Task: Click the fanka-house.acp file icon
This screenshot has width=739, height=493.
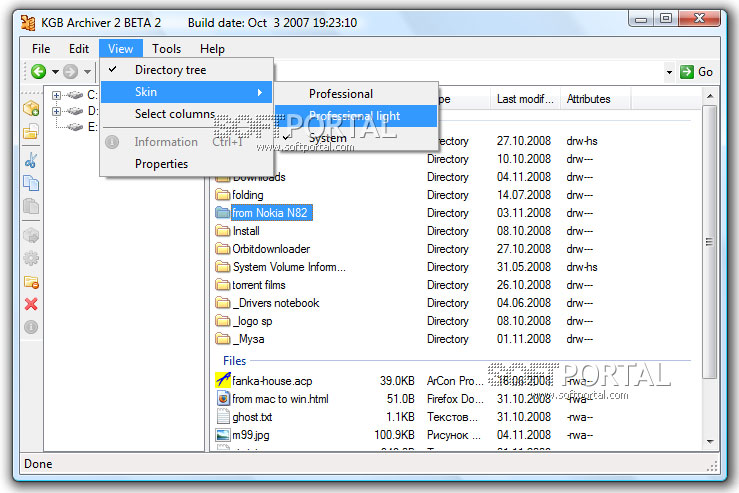Action: (223, 380)
